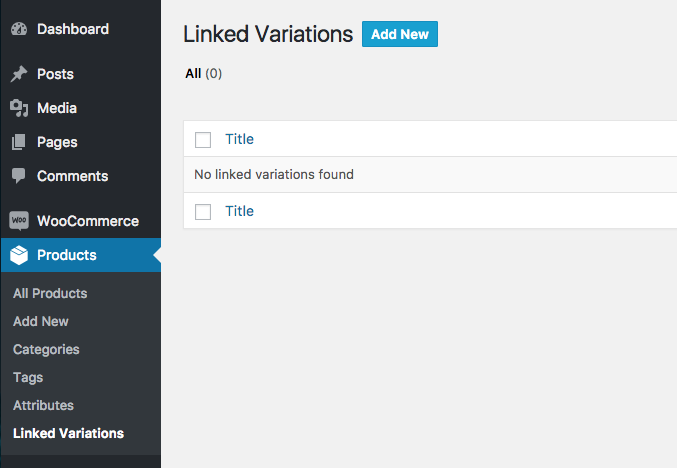Open All Products submenu item

tap(50, 293)
